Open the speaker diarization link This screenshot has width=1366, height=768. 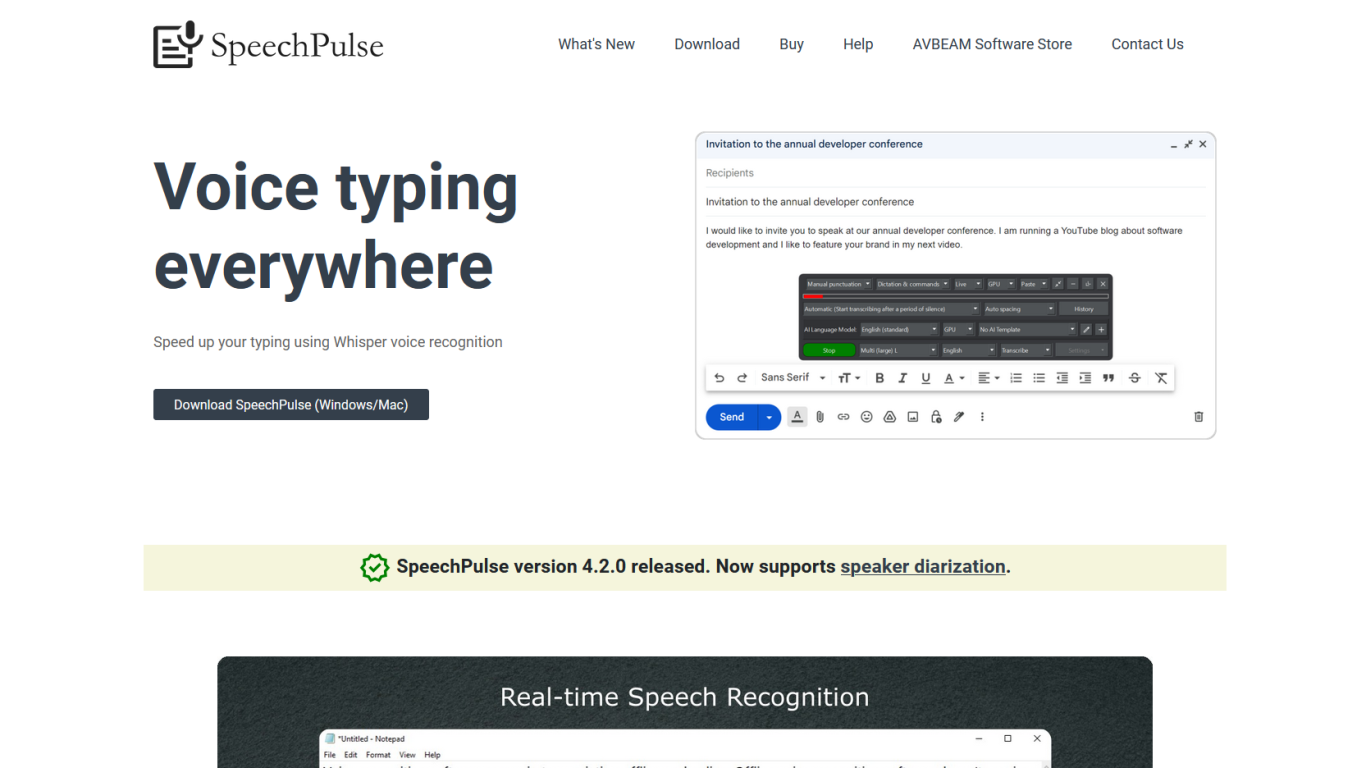[x=922, y=566]
